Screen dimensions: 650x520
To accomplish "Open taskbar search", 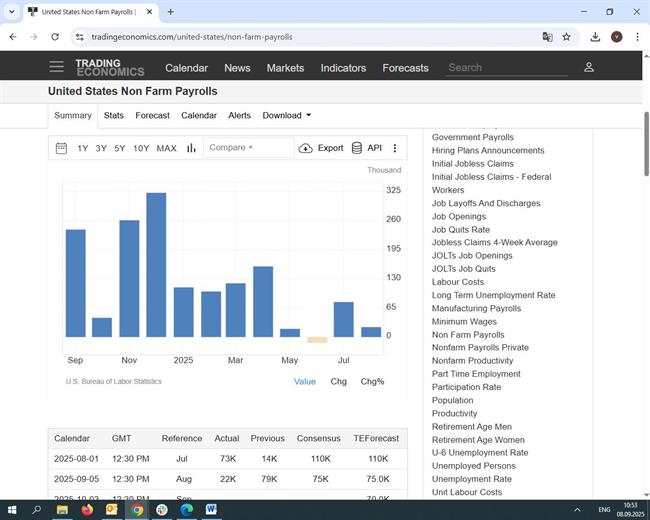I will point(36,509).
